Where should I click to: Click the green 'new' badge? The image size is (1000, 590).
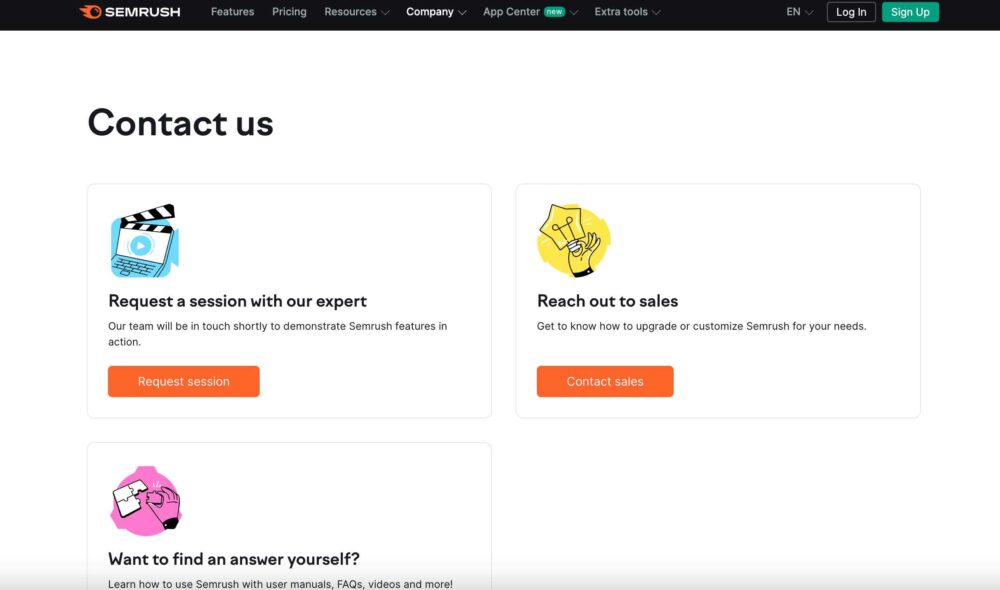[x=554, y=12]
